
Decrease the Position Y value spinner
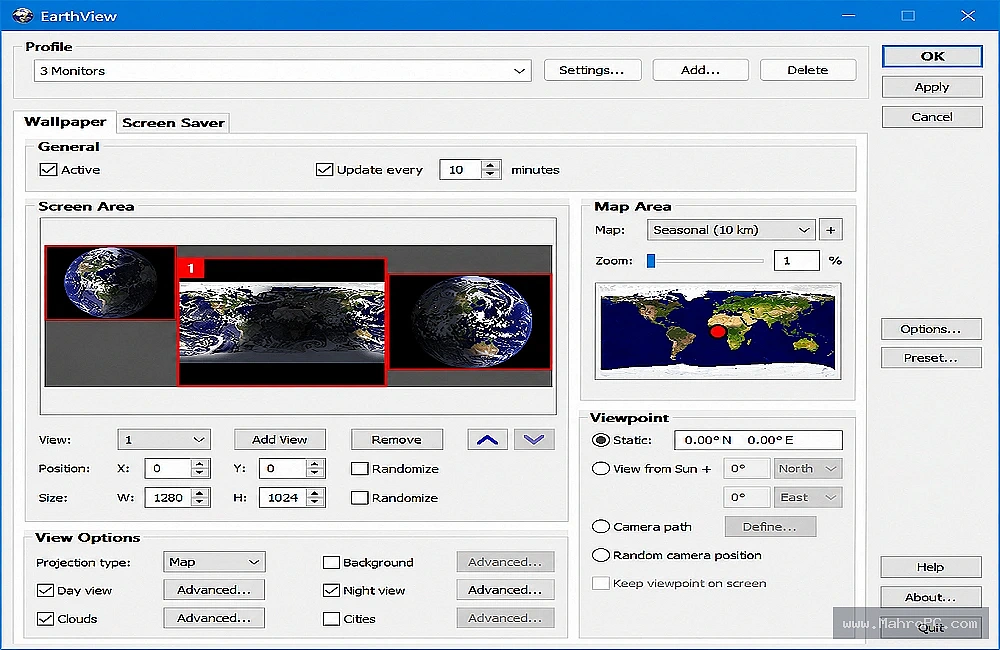(x=314, y=473)
